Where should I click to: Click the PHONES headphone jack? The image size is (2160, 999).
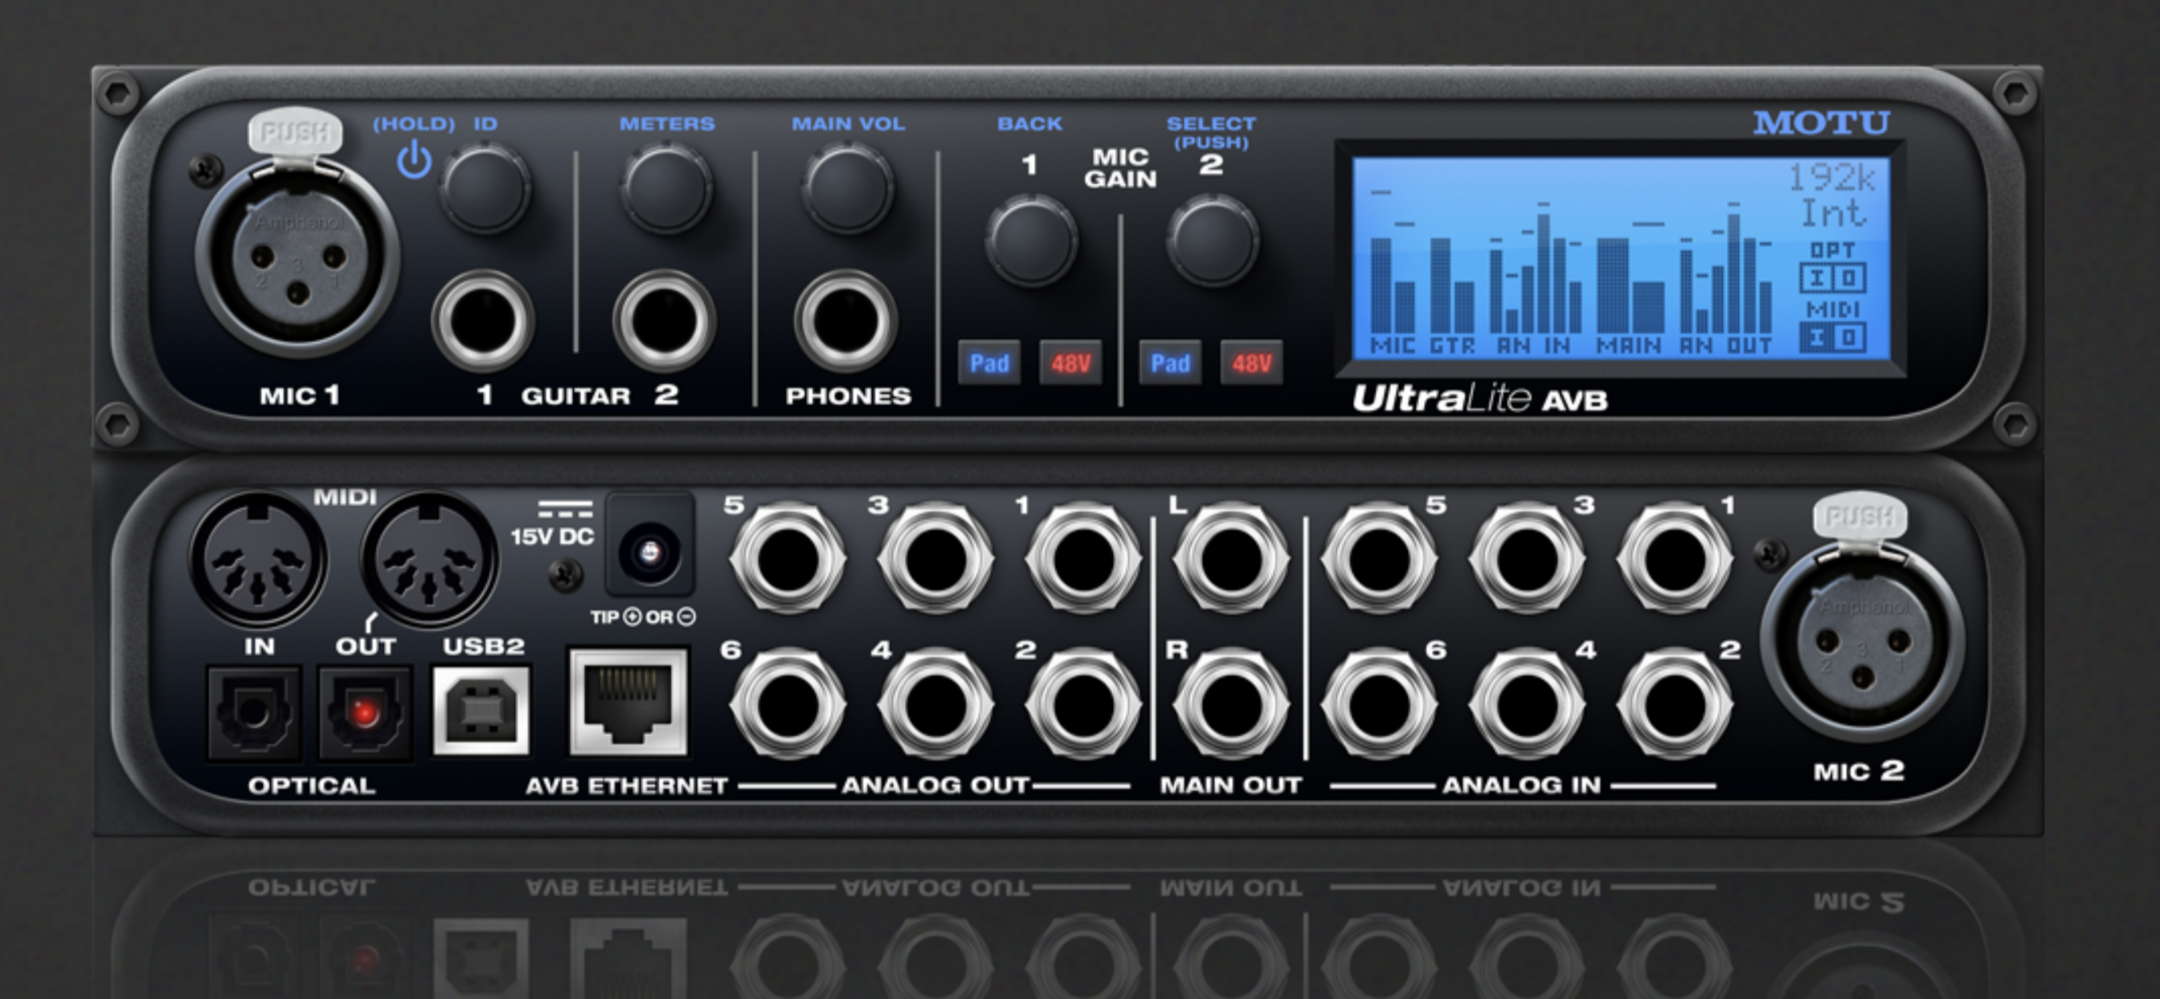[x=846, y=322]
